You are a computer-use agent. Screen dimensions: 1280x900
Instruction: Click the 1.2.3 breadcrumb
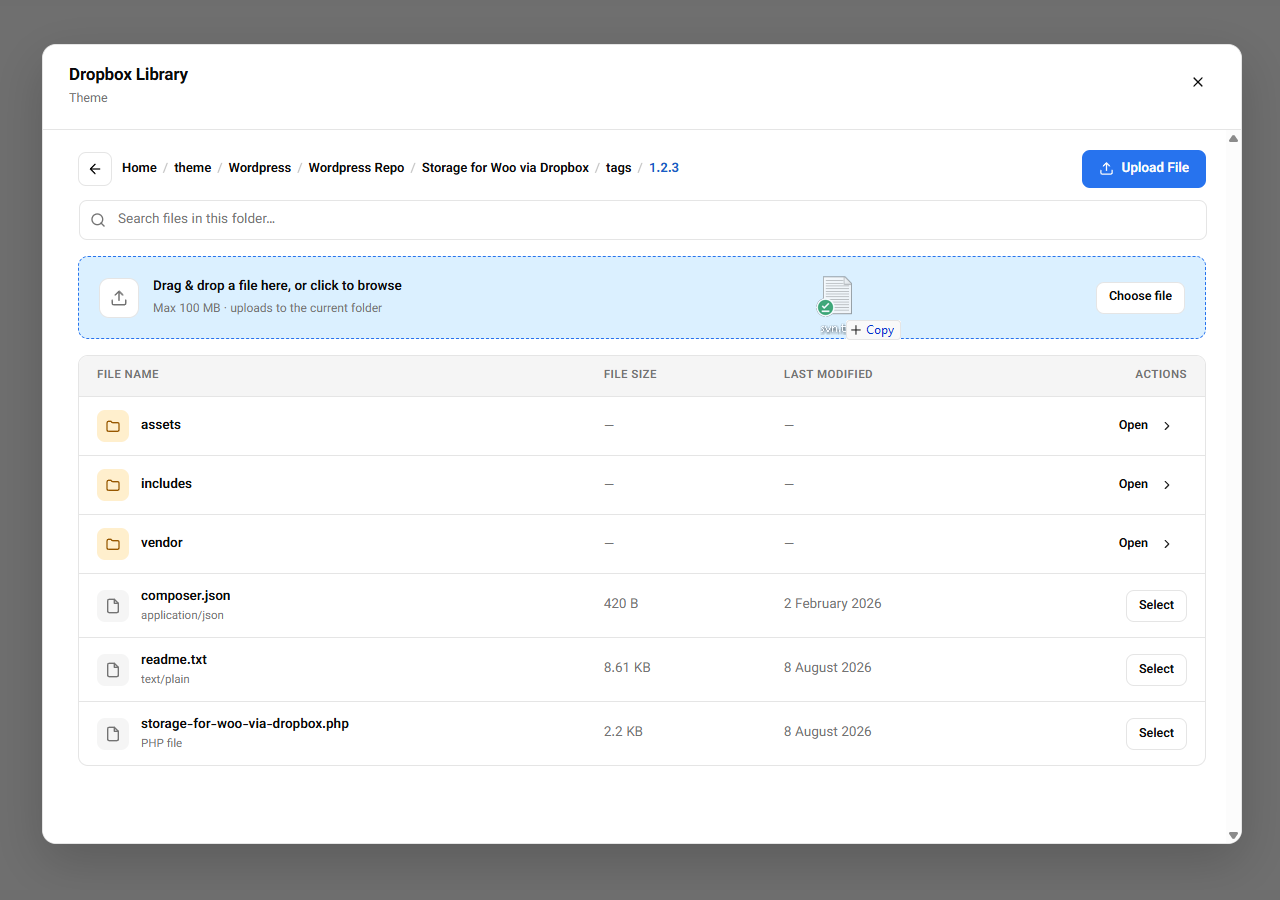[664, 168]
